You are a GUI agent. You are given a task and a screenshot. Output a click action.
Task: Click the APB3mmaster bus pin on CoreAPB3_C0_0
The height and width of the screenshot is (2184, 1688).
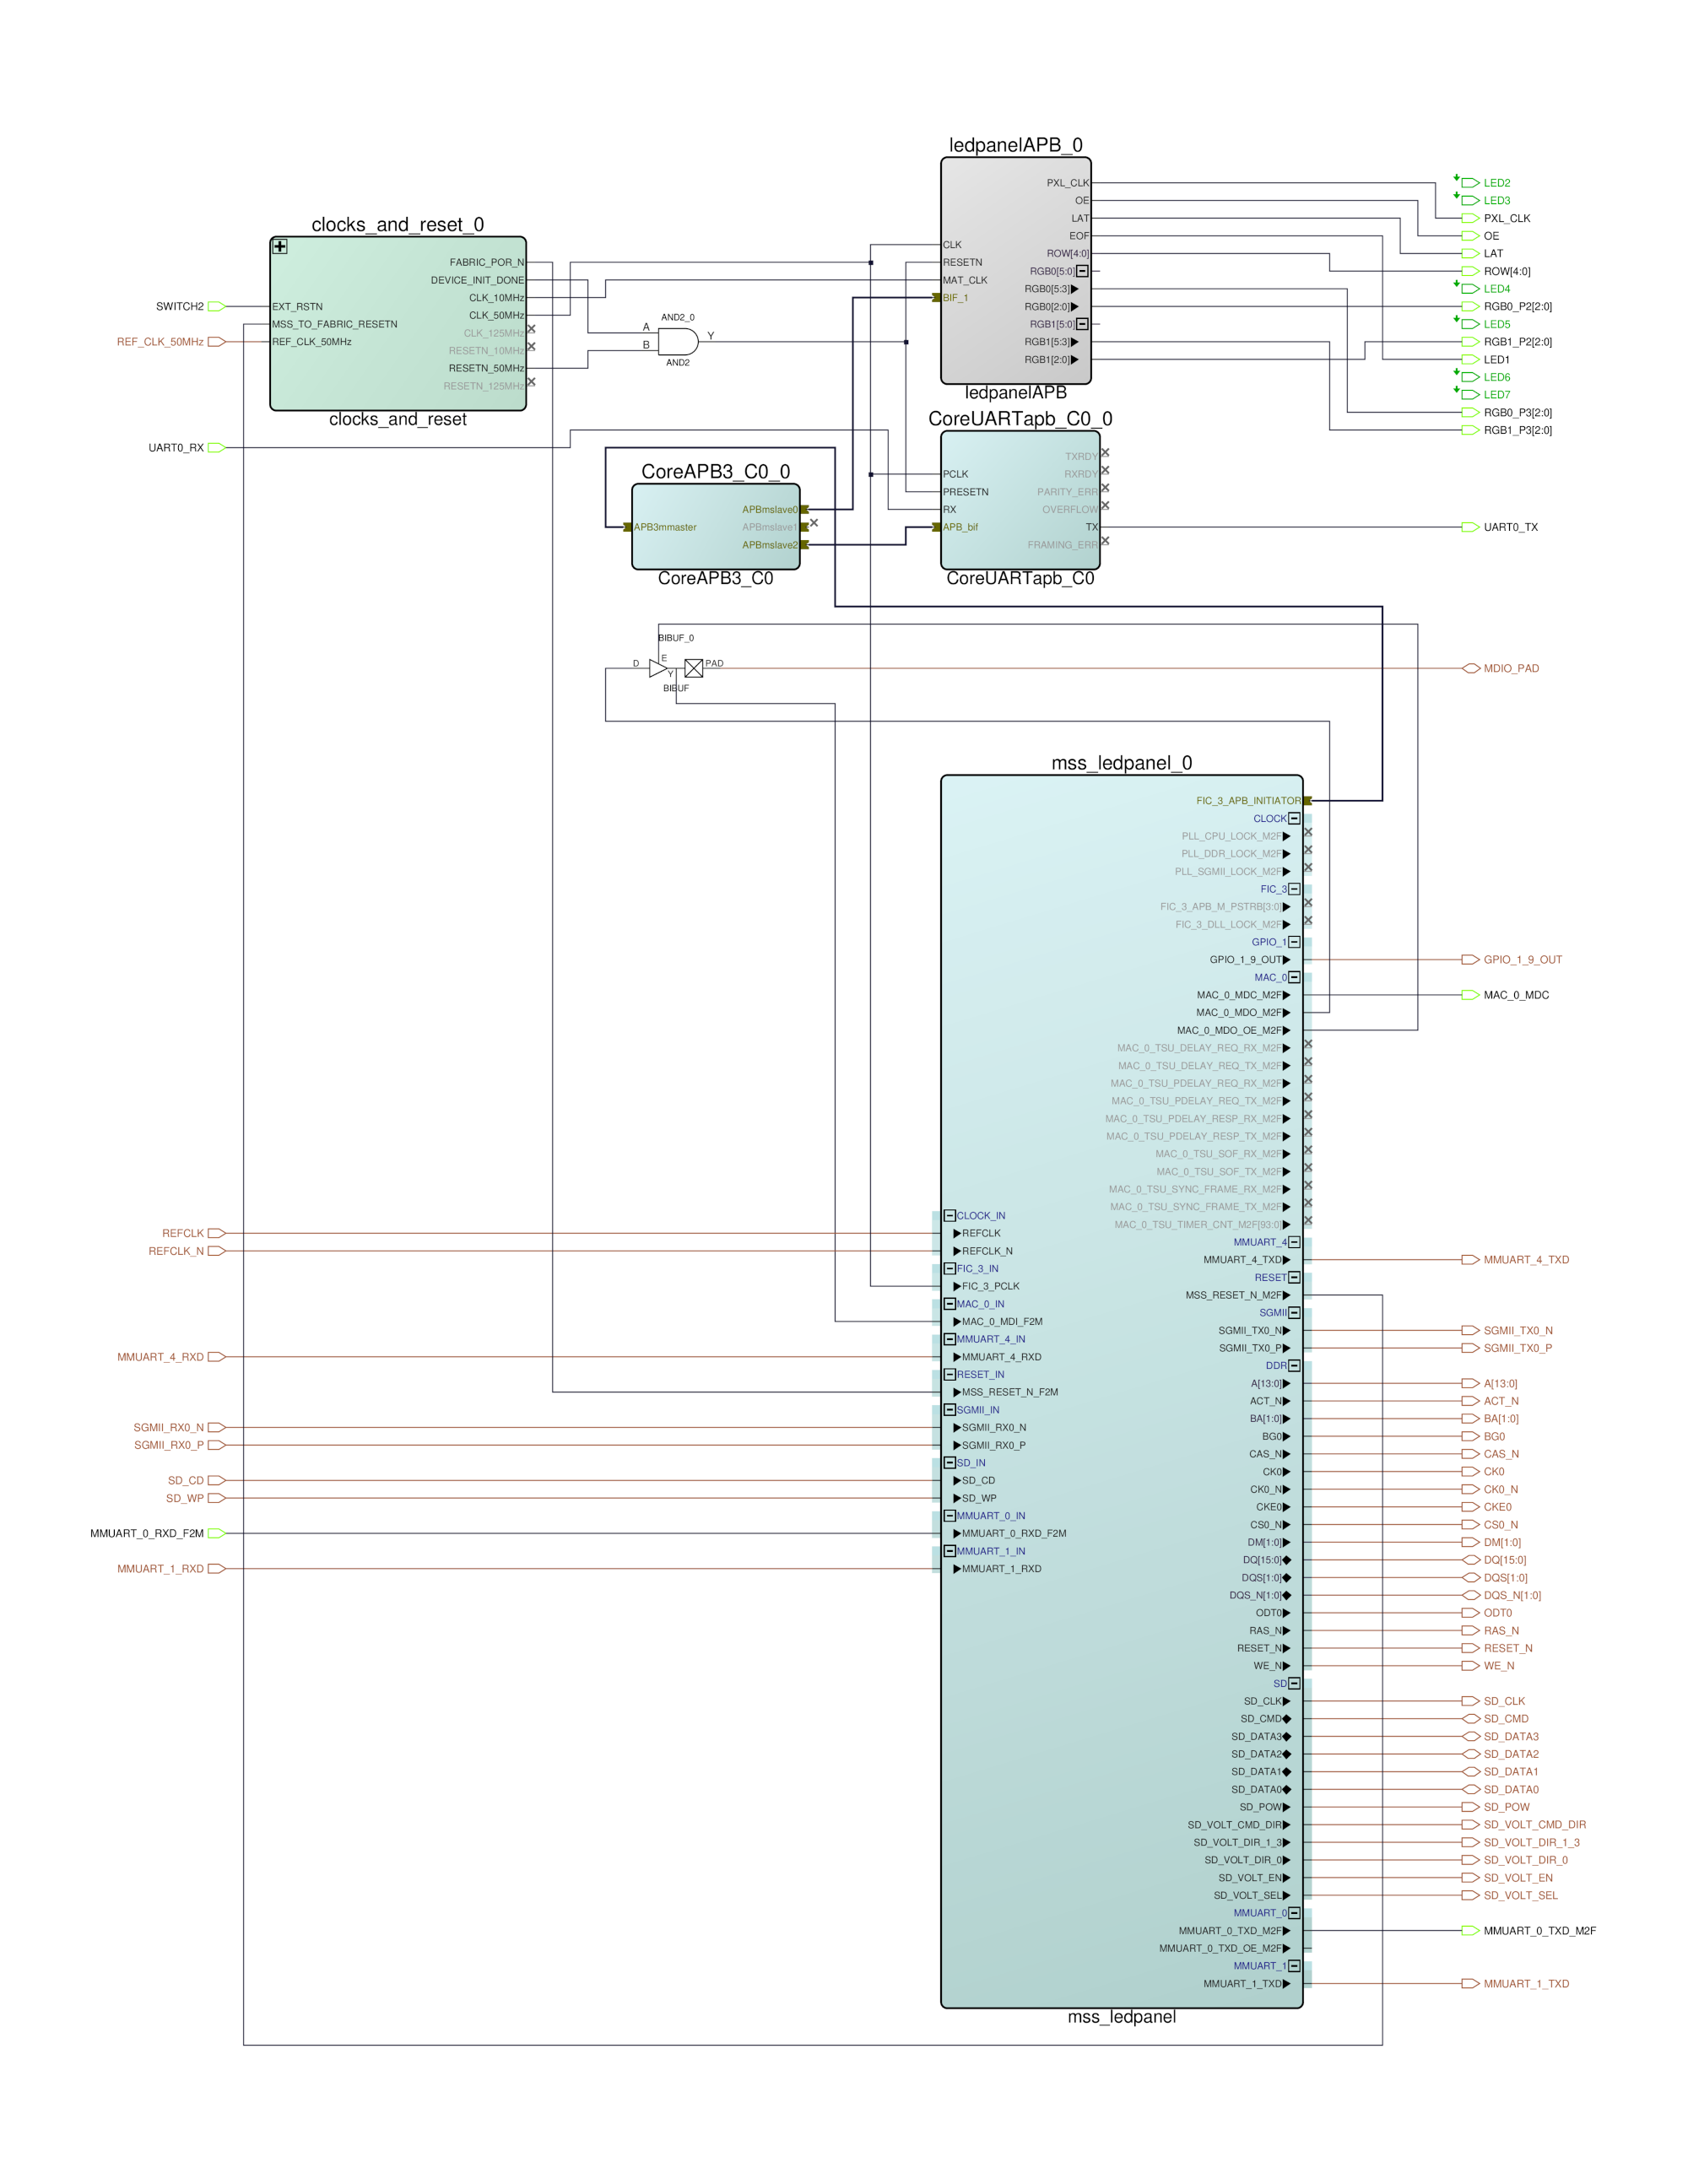(x=627, y=527)
